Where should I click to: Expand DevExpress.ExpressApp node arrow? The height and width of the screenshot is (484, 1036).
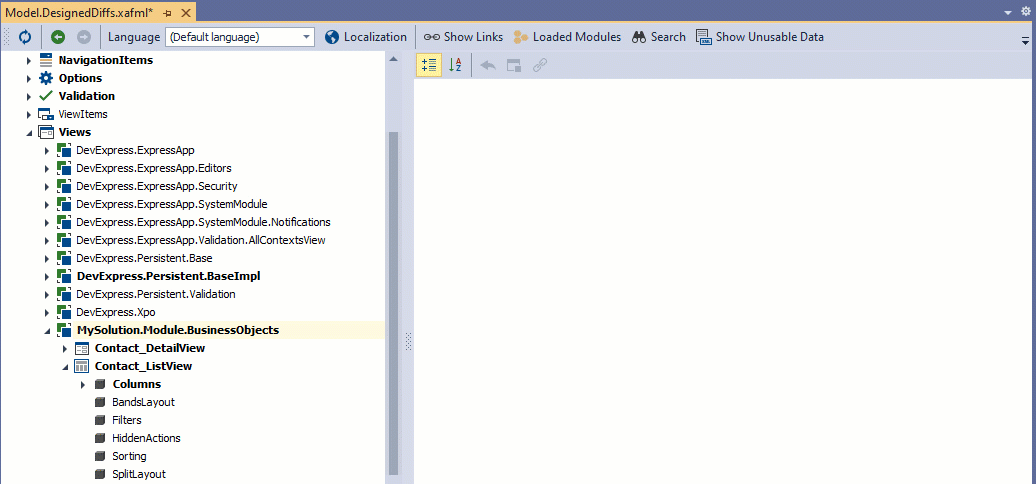tap(46, 151)
